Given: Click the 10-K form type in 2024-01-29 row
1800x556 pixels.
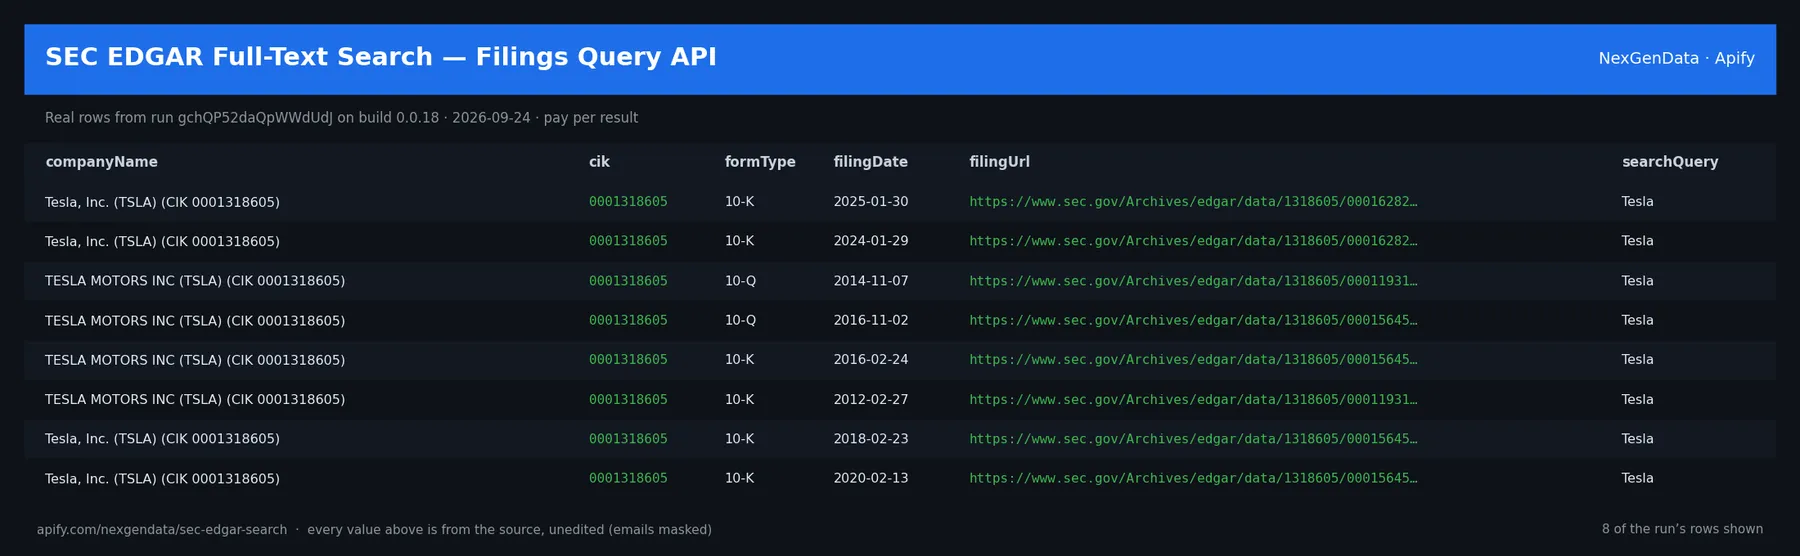Looking at the screenshot, I should [x=740, y=241].
